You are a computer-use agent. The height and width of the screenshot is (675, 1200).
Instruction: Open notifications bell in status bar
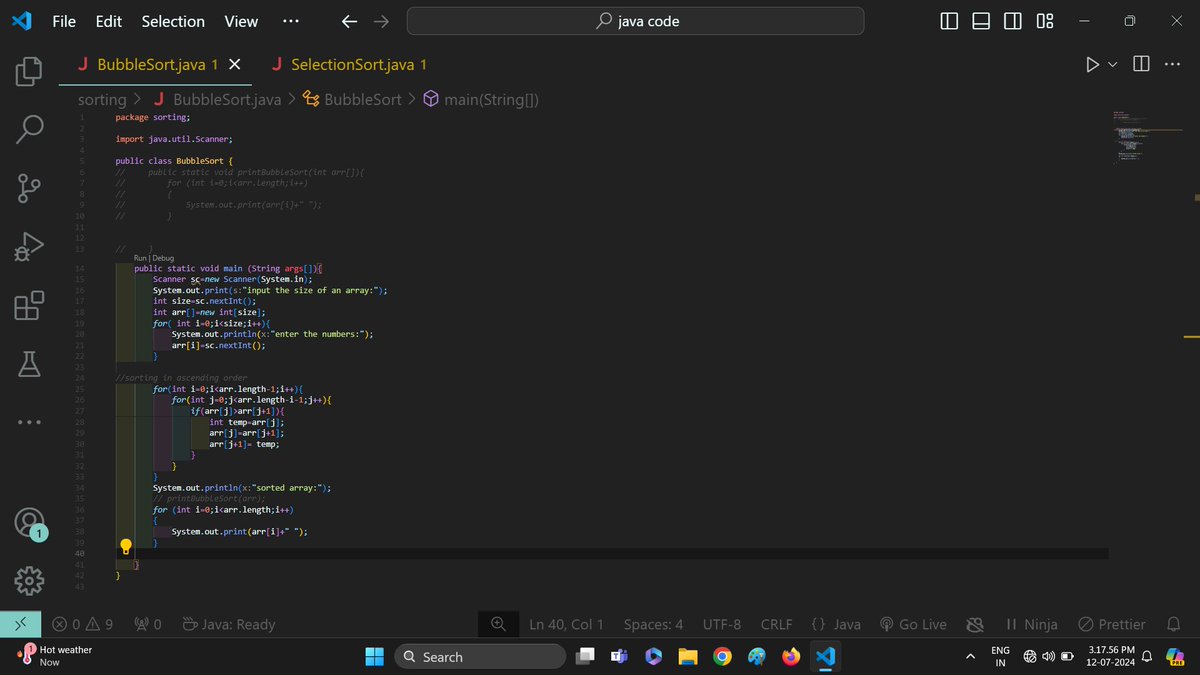click(1174, 624)
